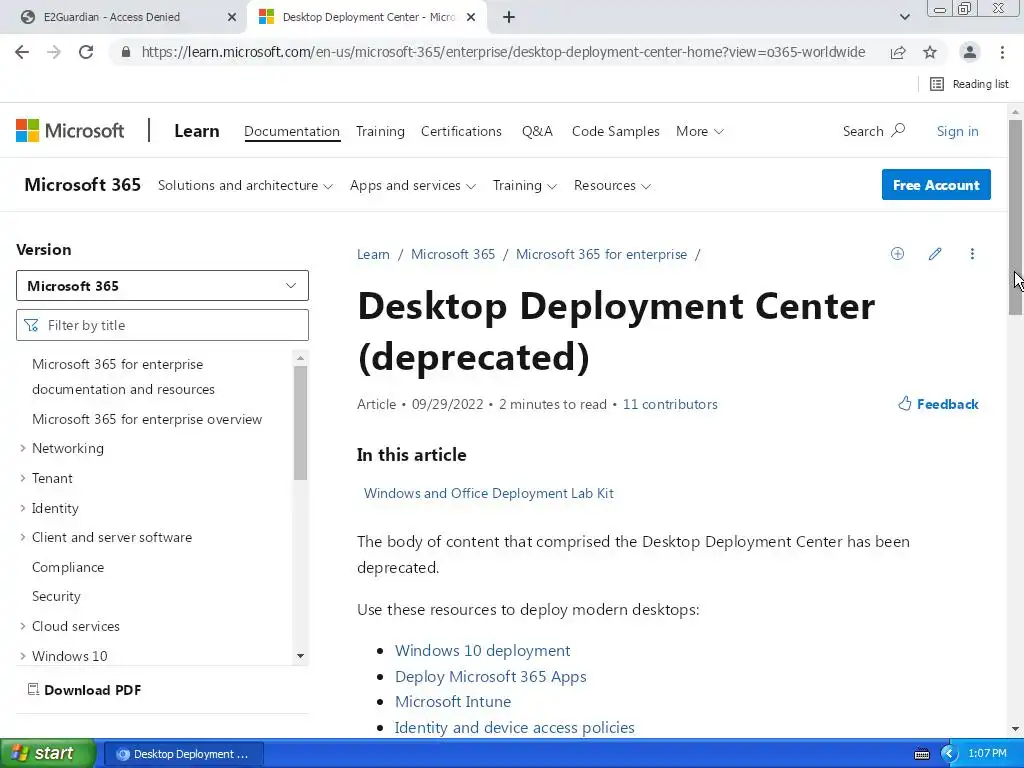Expand the Microsoft 365 Training dropdown
The image size is (1024, 768).
(524, 185)
